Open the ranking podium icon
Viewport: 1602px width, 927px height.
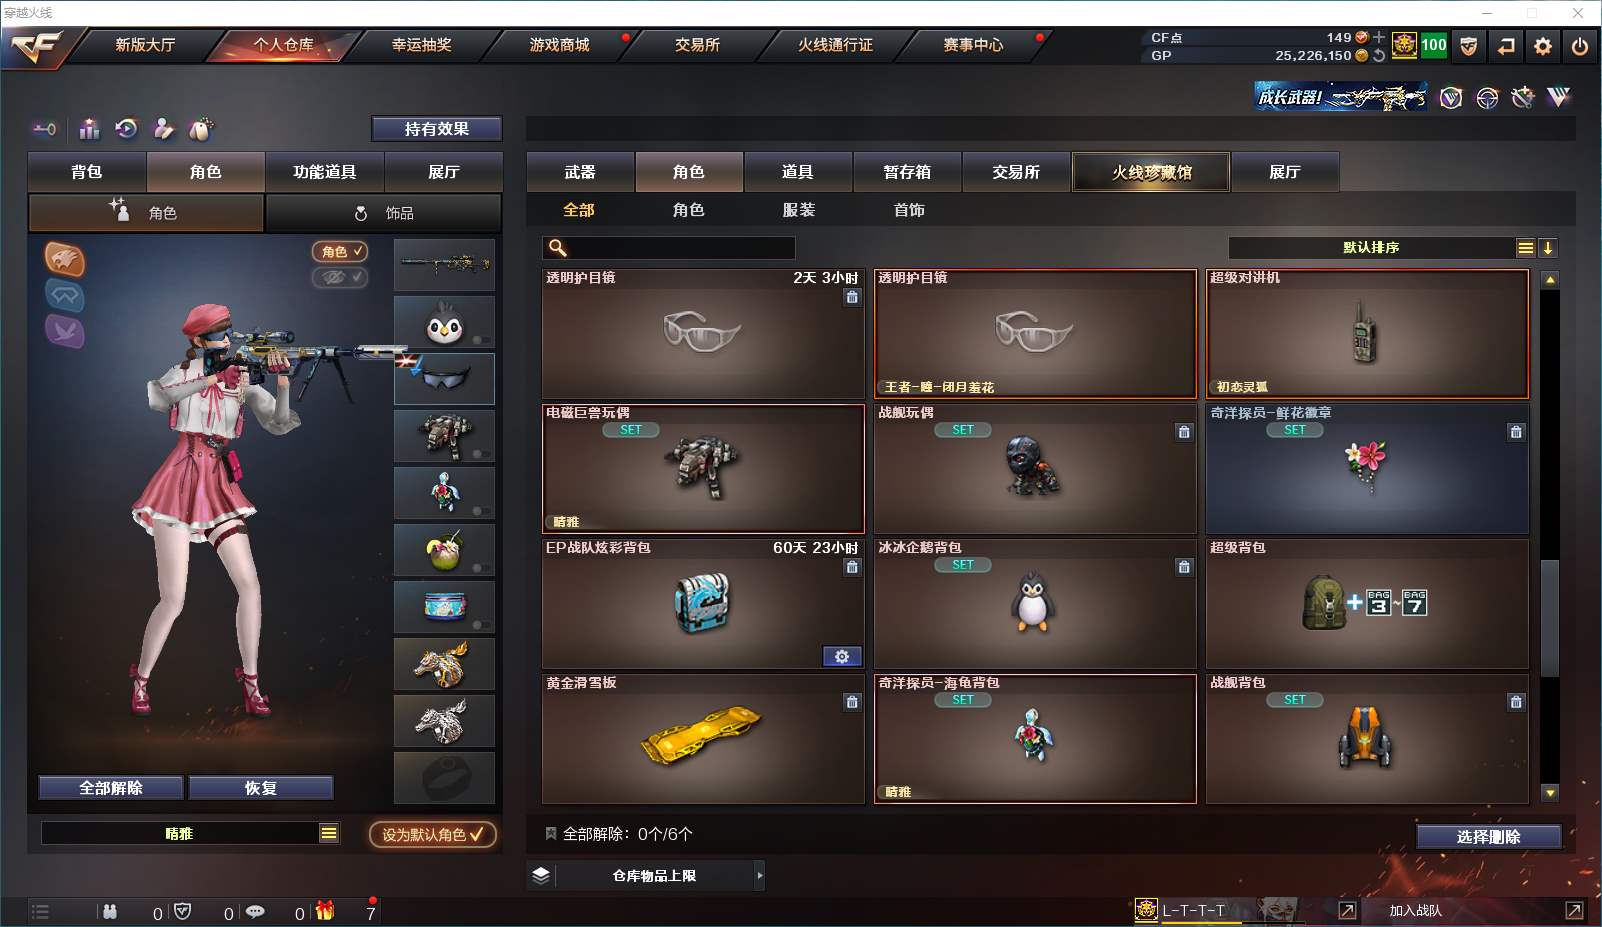[x=90, y=129]
